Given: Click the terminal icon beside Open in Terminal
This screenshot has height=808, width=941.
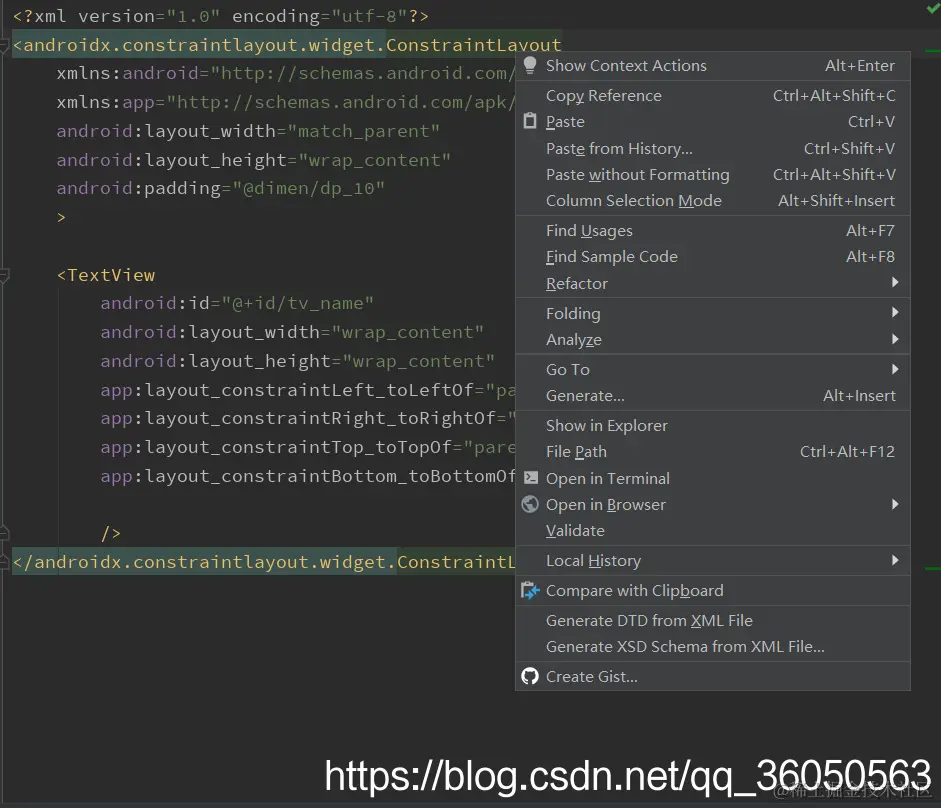Looking at the screenshot, I should (x=531, y=478).
